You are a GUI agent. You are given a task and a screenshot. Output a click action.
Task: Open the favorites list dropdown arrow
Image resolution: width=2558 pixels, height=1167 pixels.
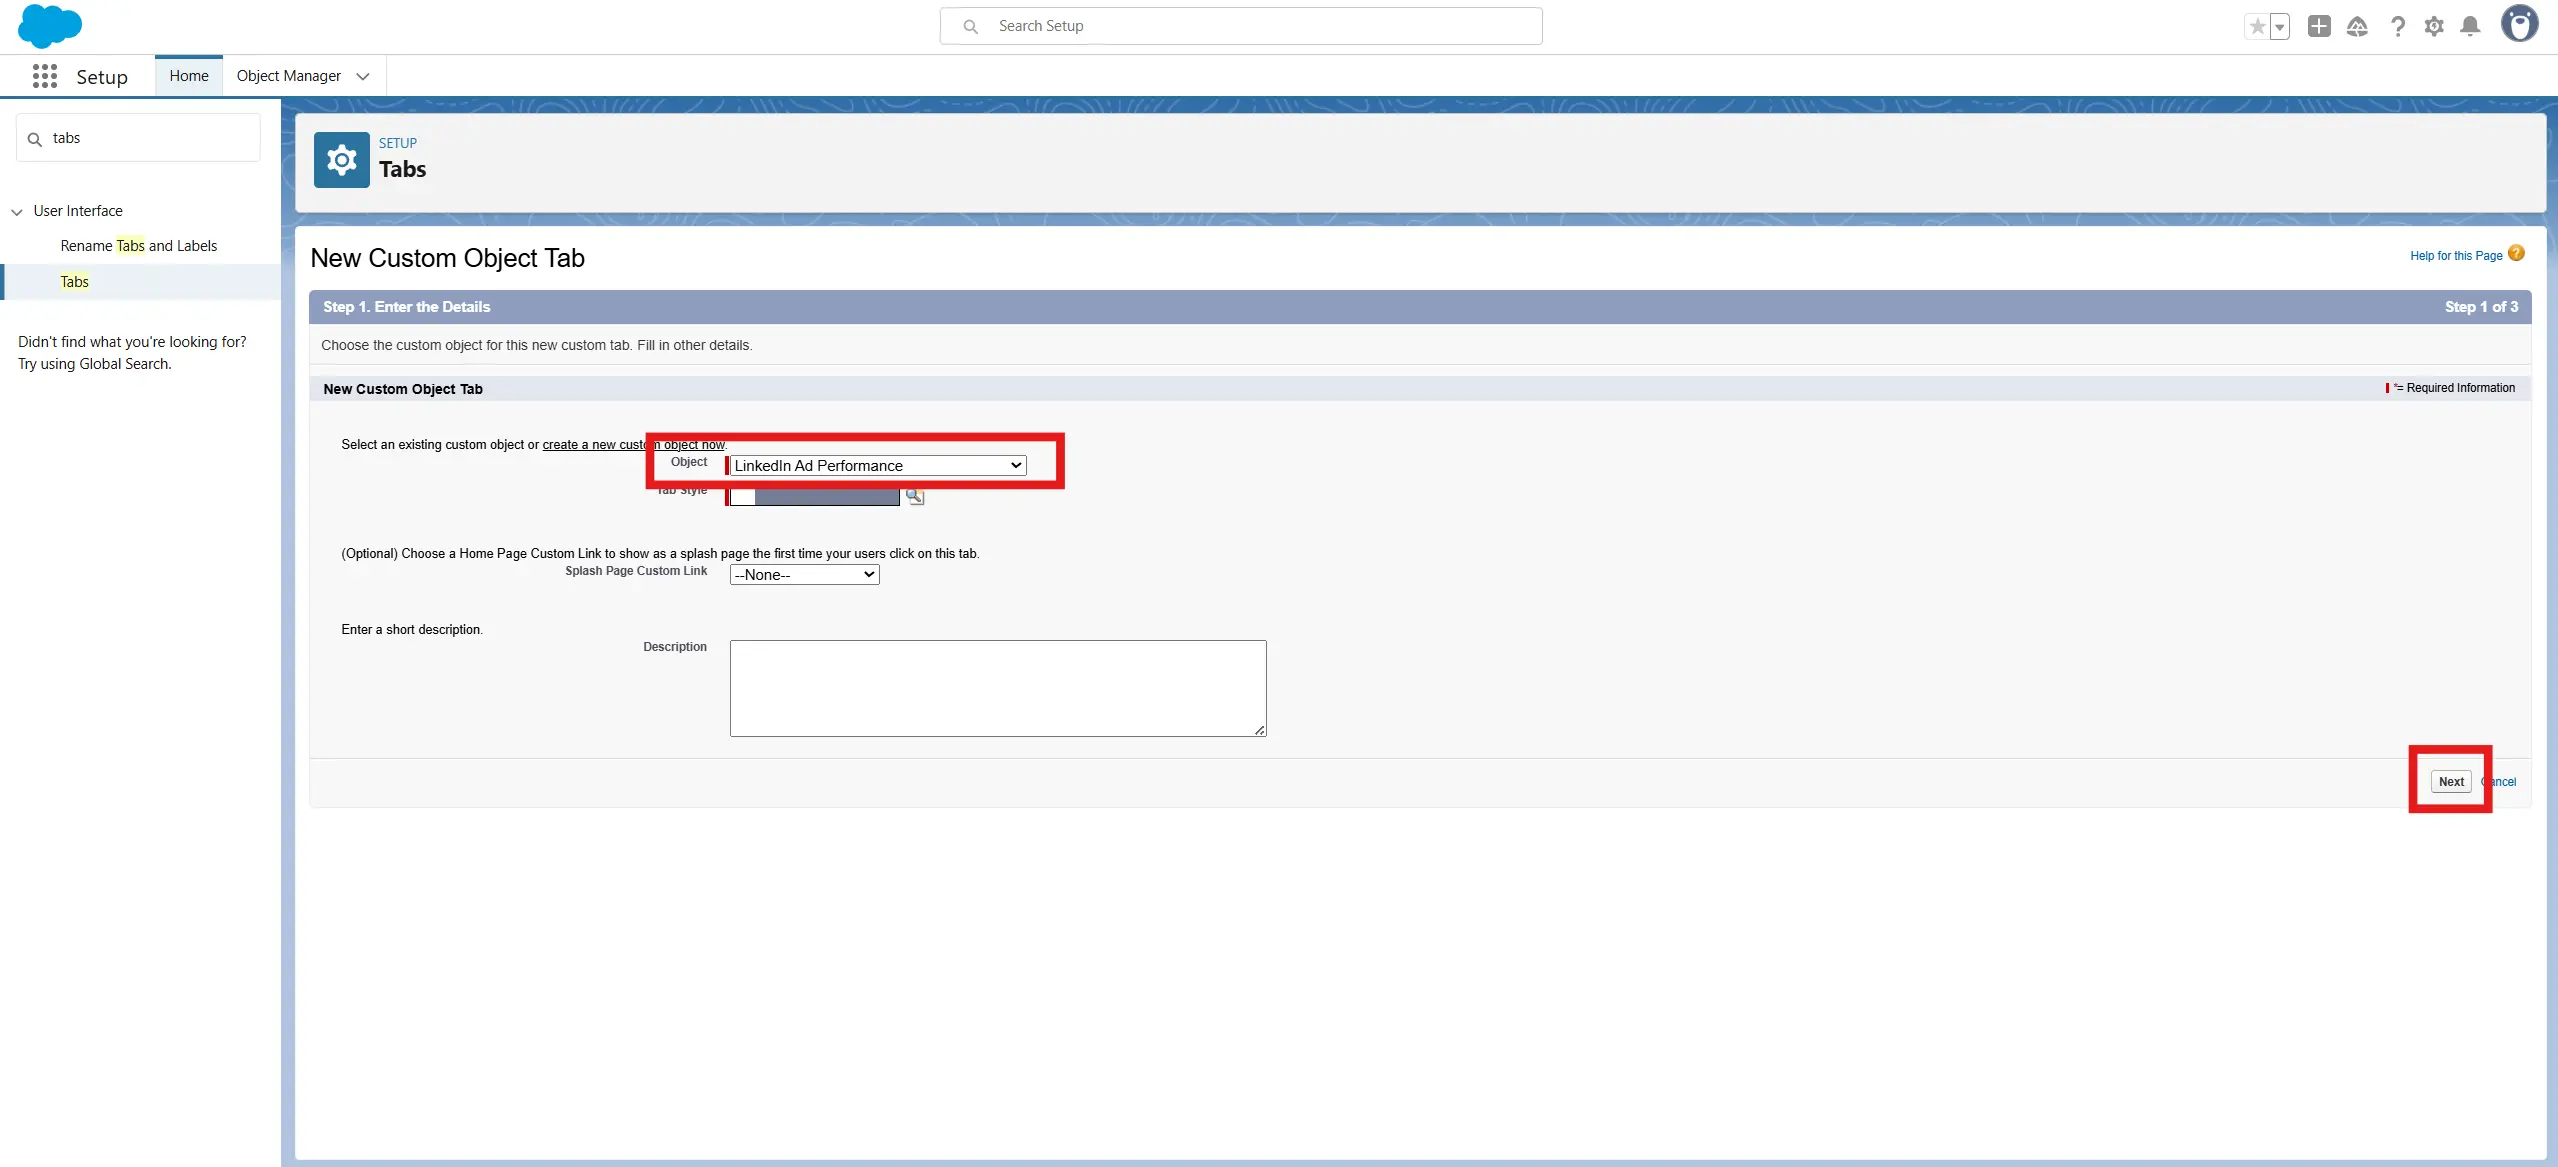point(2280,27)
